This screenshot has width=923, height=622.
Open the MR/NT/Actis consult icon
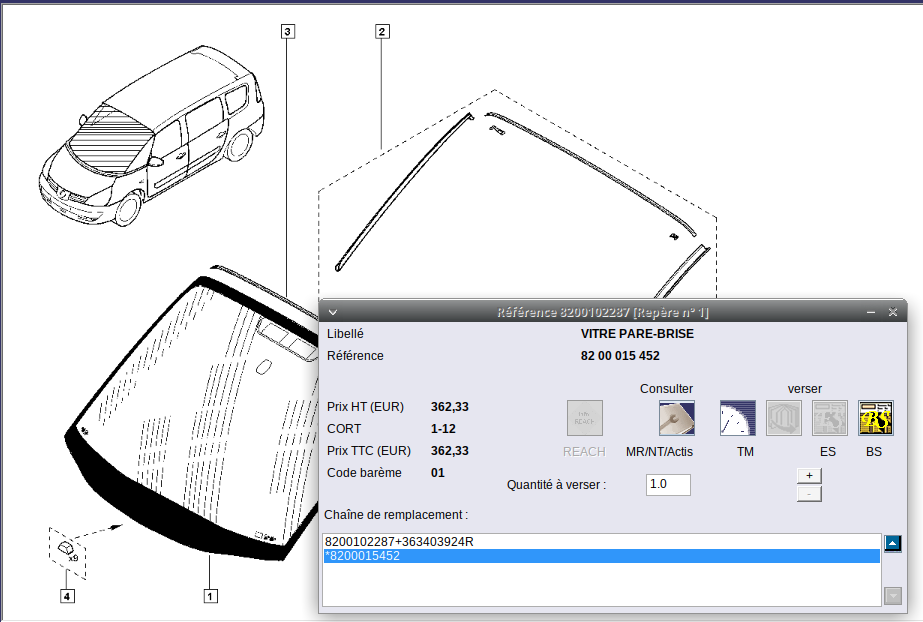pos(676,418)
